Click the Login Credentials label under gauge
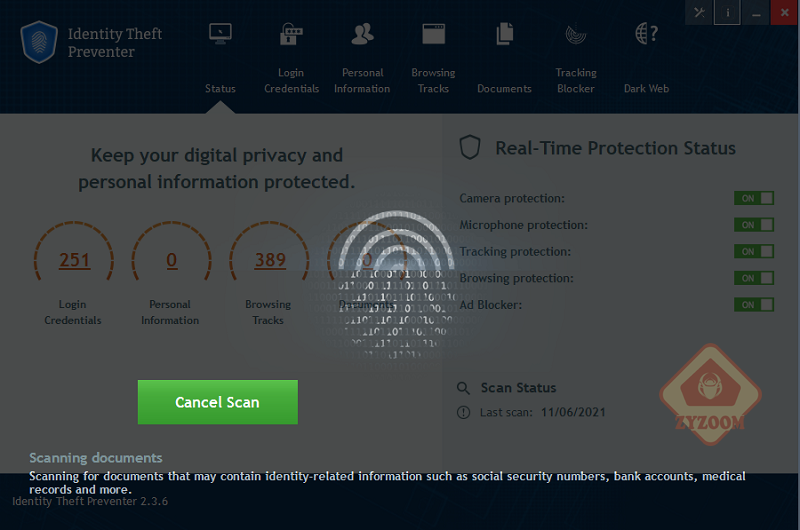This screenshot has height=530, width=800. click(72, 312)
